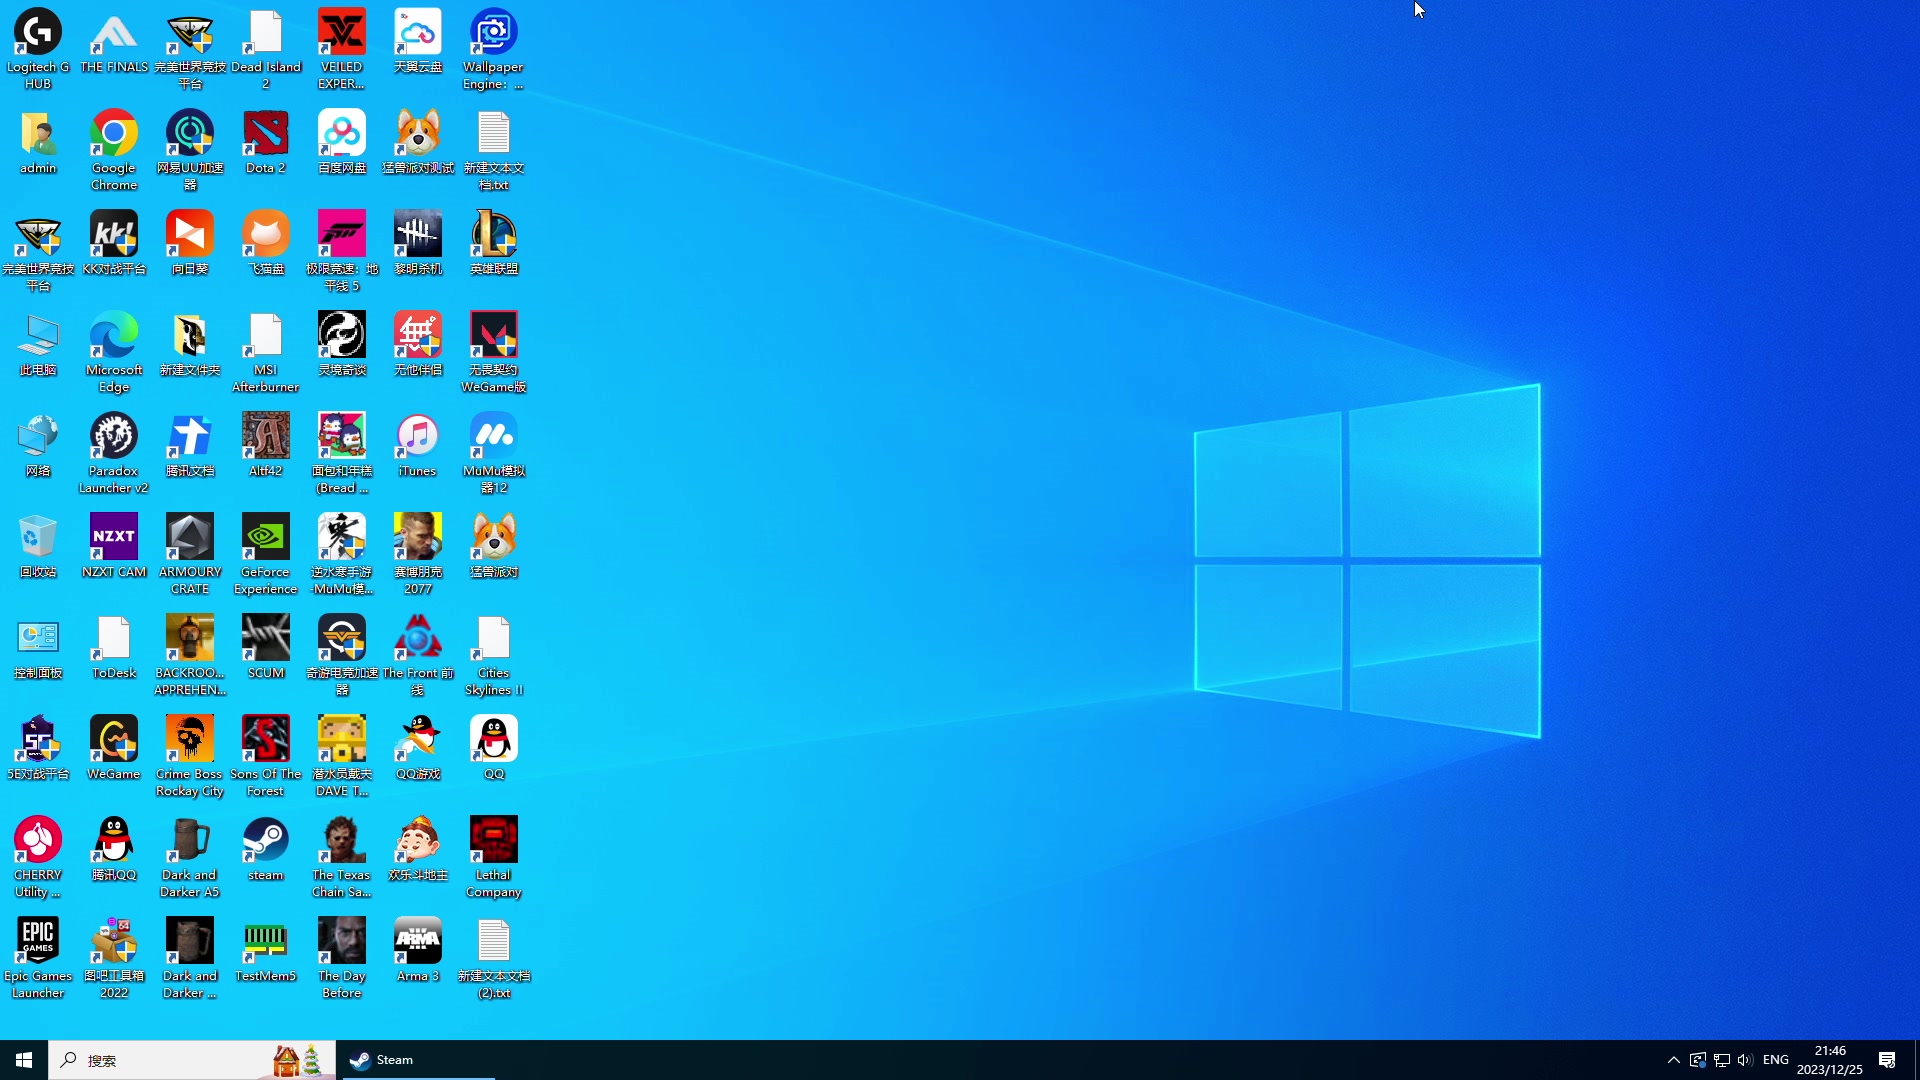Select the Dark and Darker A5 icon
The height and width of the screenshot is (1080, 1920).
[190, 856]
